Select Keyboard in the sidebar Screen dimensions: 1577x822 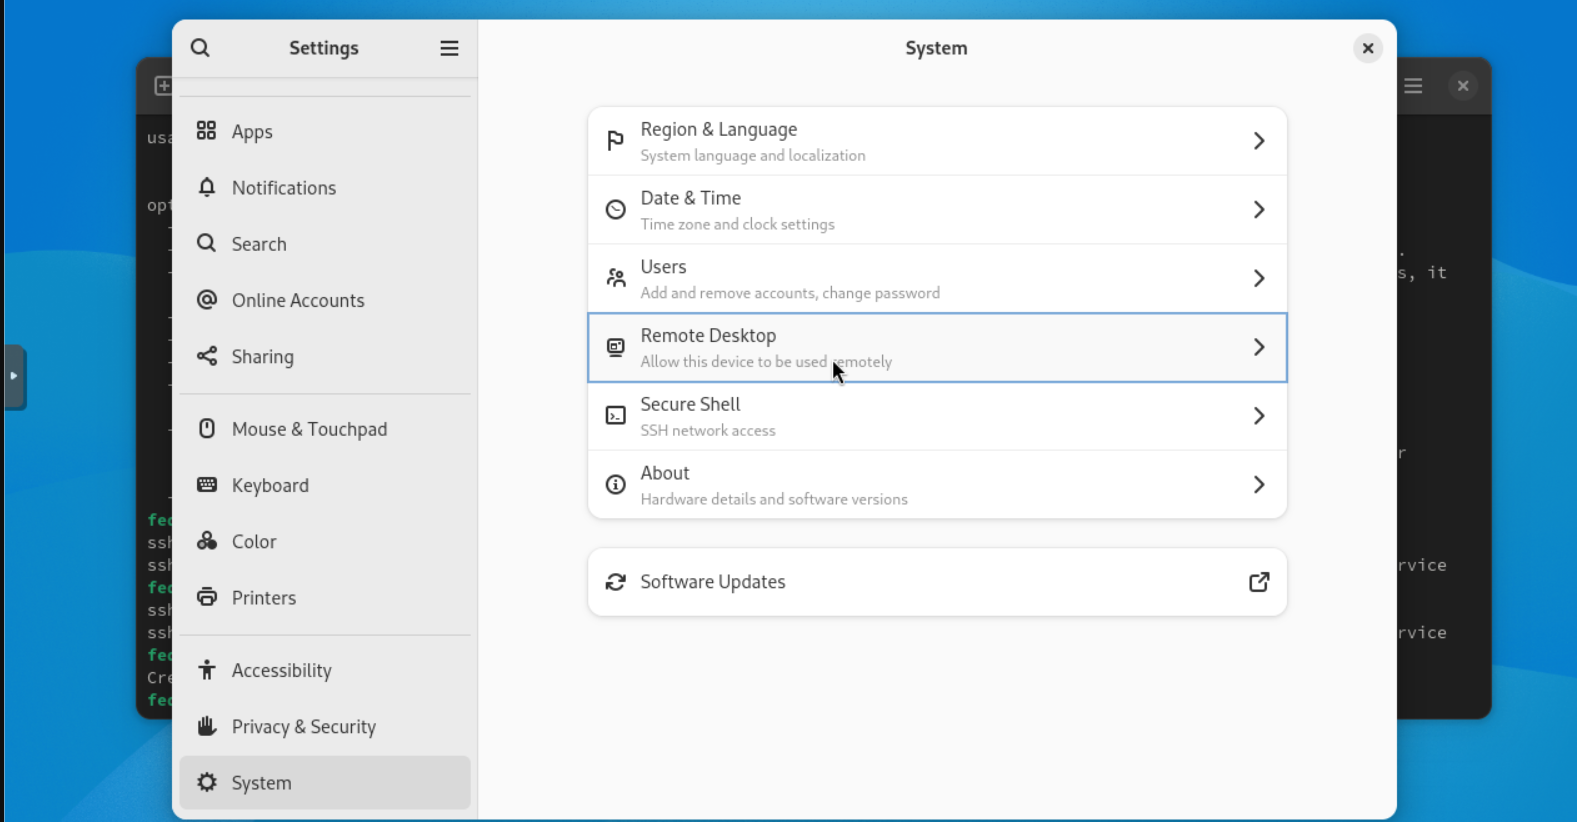[x=325, y=485]
